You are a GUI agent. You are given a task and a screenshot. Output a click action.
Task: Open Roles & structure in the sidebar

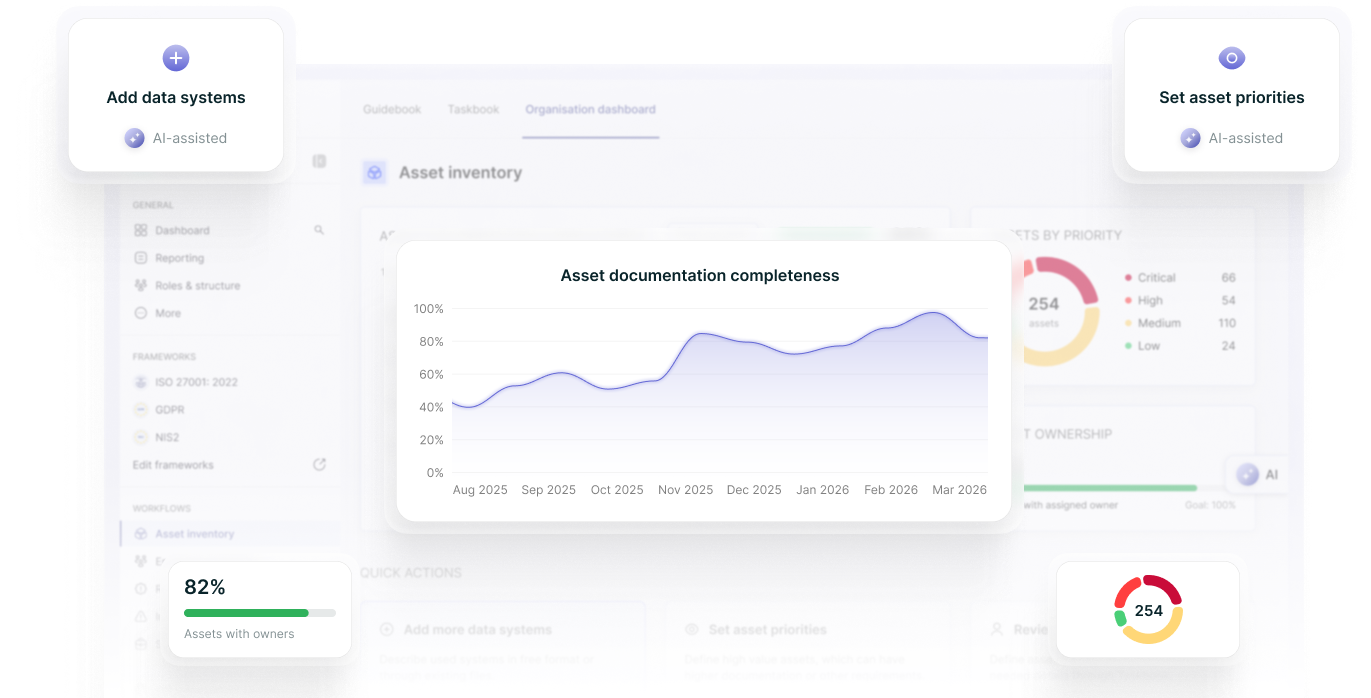coord(198,285)
